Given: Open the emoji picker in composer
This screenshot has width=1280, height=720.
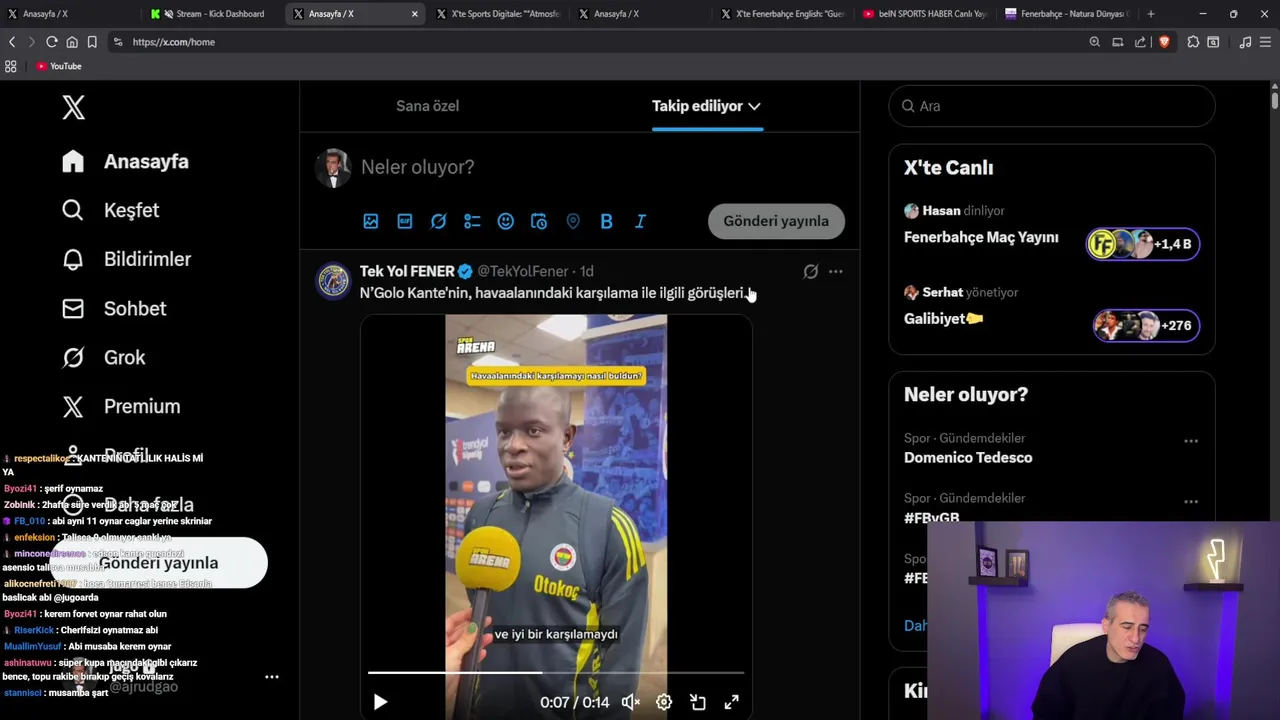Looking at the screenshot, I should click(x=506, y=221).
